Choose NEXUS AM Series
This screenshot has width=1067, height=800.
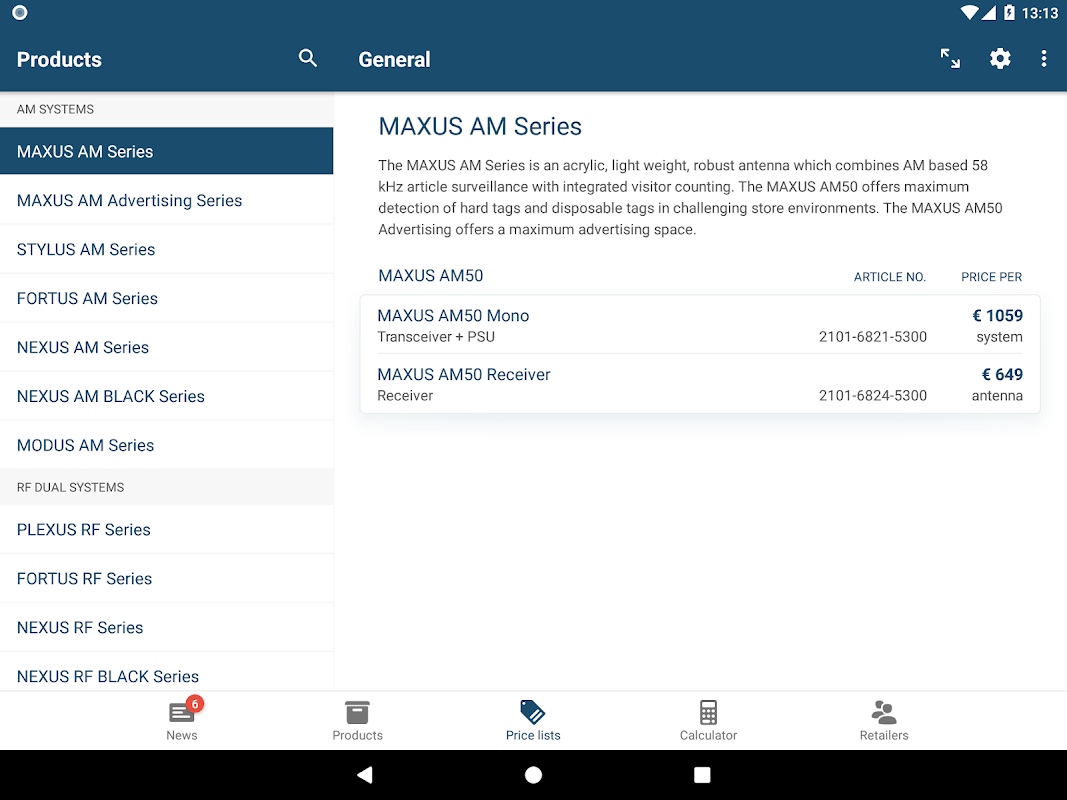pos(167,347)
